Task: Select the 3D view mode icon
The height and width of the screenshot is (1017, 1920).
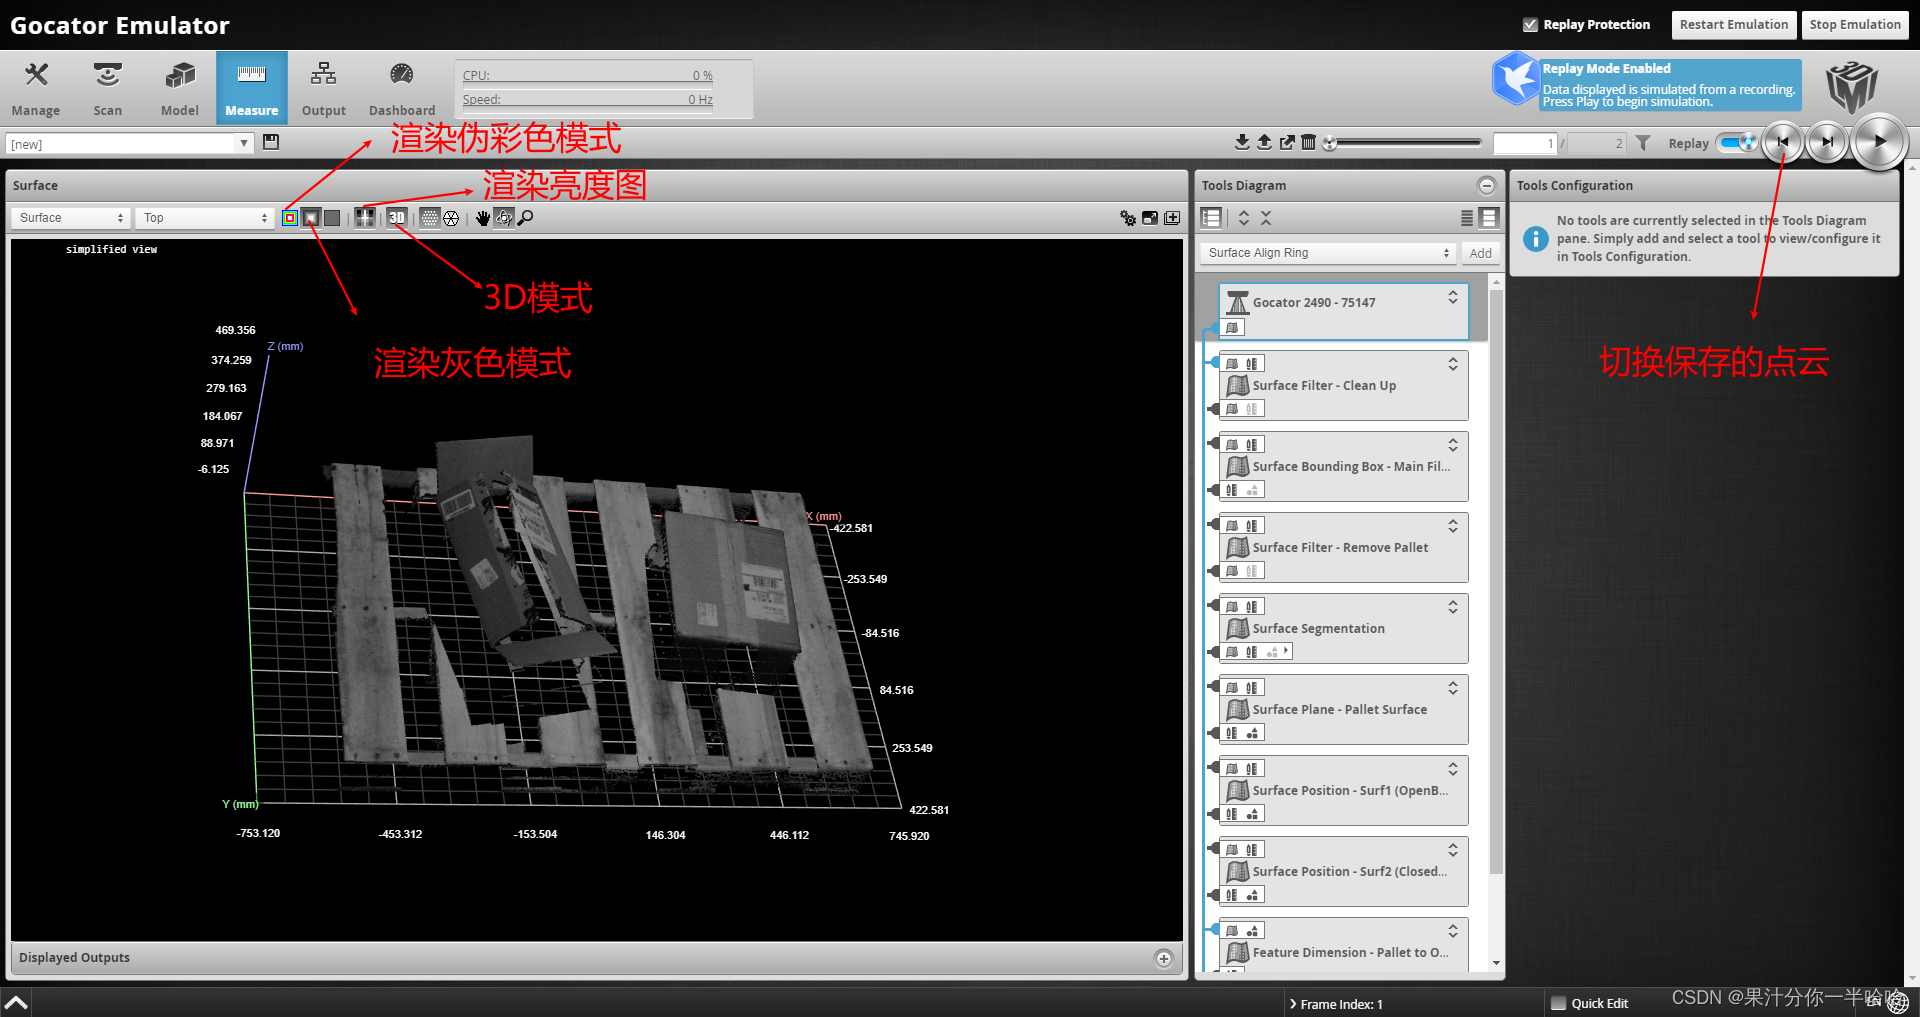Action: [396, 218]
